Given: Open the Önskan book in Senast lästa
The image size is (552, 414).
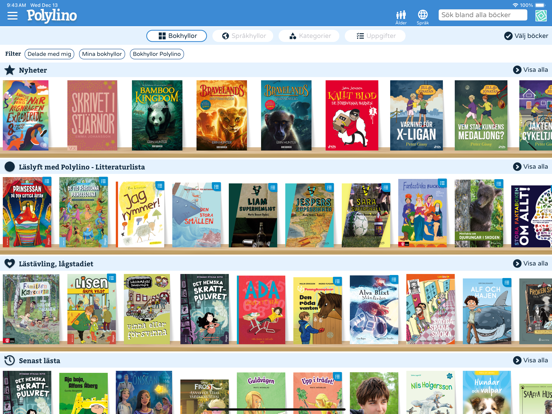Looking at the screenshot, I should [144, 393].
